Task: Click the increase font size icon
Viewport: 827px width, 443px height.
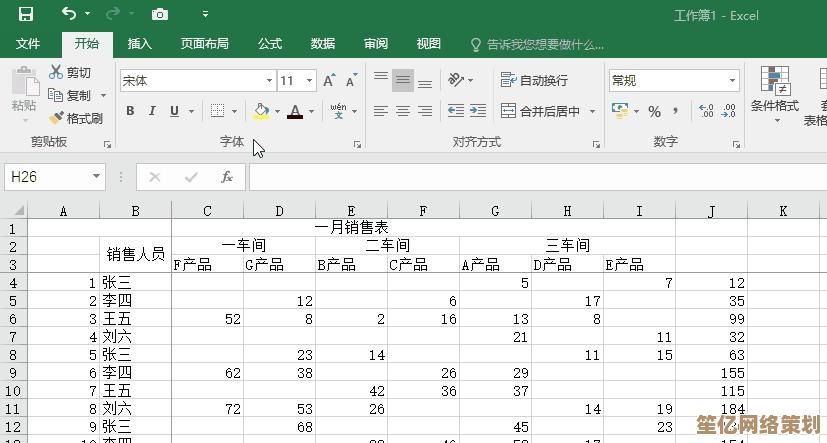Action: click(x=330, y=81)
